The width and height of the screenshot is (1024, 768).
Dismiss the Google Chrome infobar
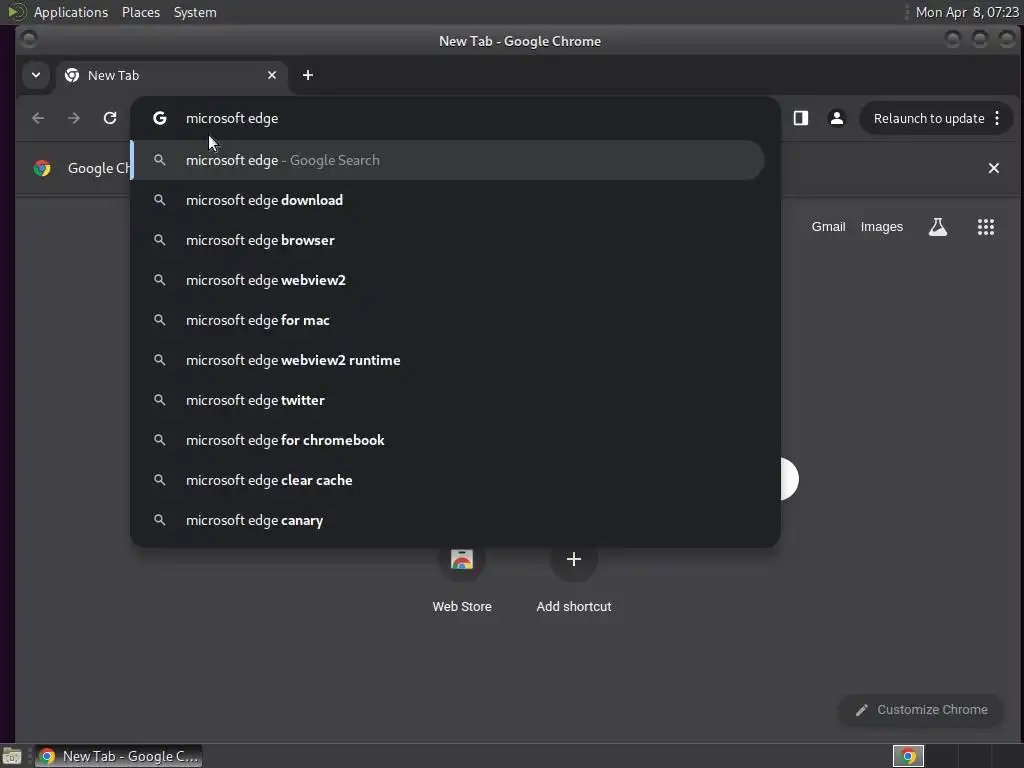click(x=993, y=168)
